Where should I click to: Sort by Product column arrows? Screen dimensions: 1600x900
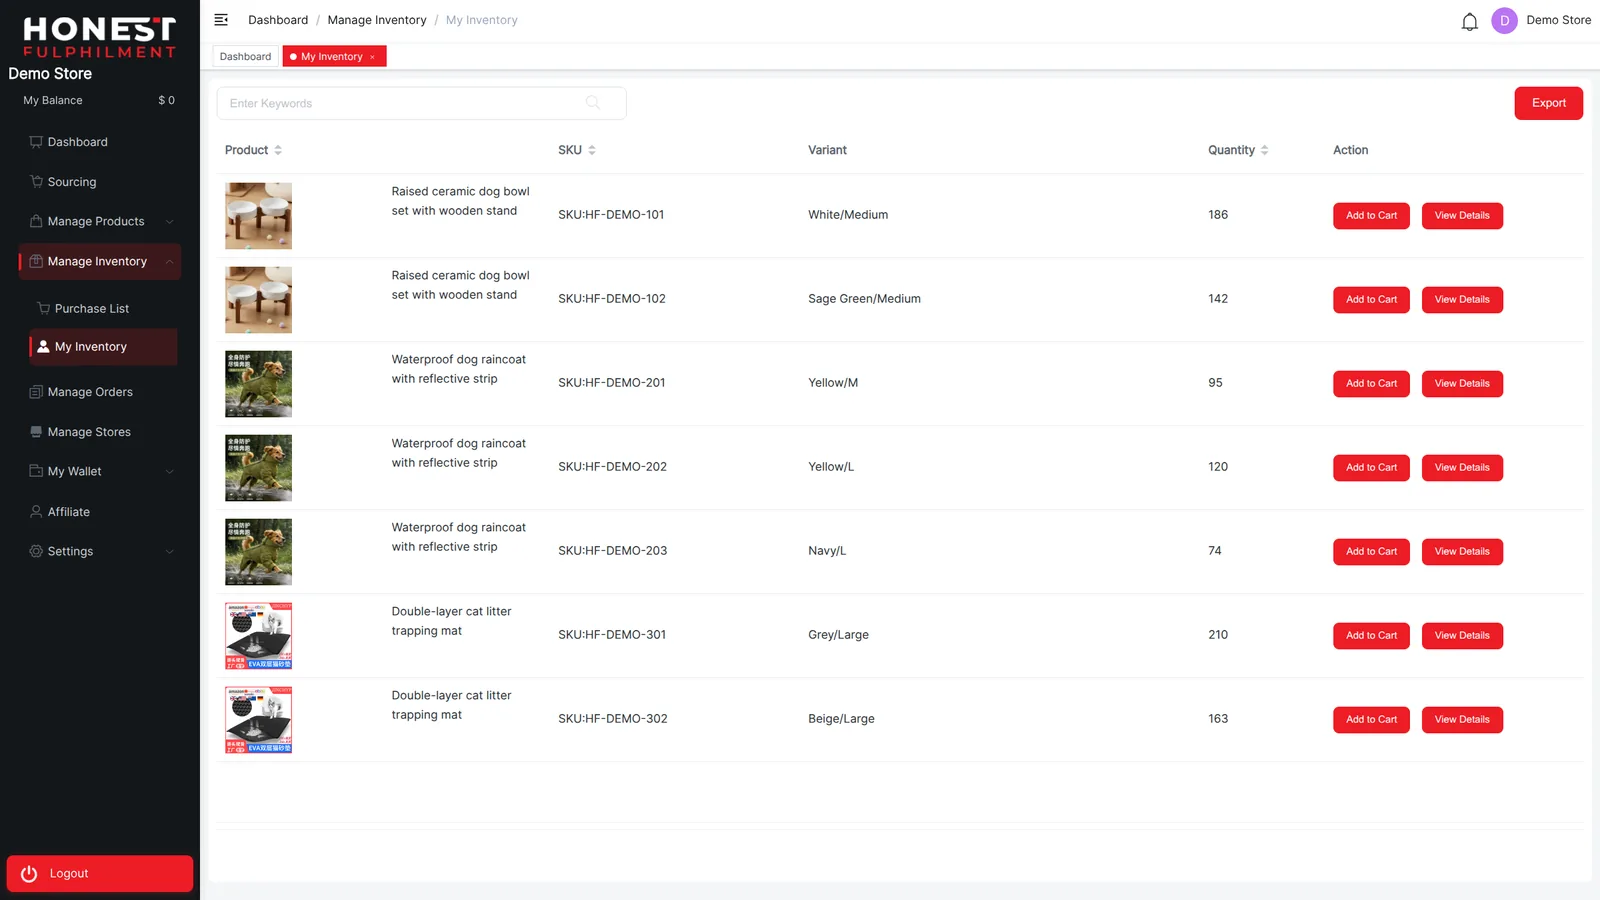click(x=278, y=150)
